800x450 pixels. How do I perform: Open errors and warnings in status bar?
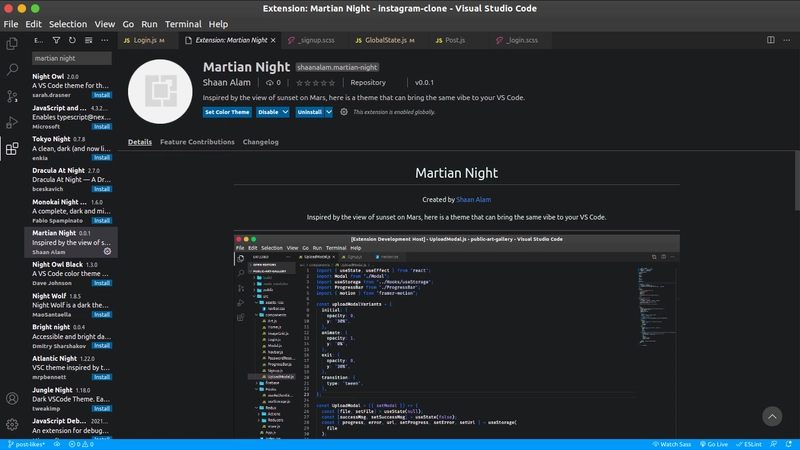[x=82, y=444]
